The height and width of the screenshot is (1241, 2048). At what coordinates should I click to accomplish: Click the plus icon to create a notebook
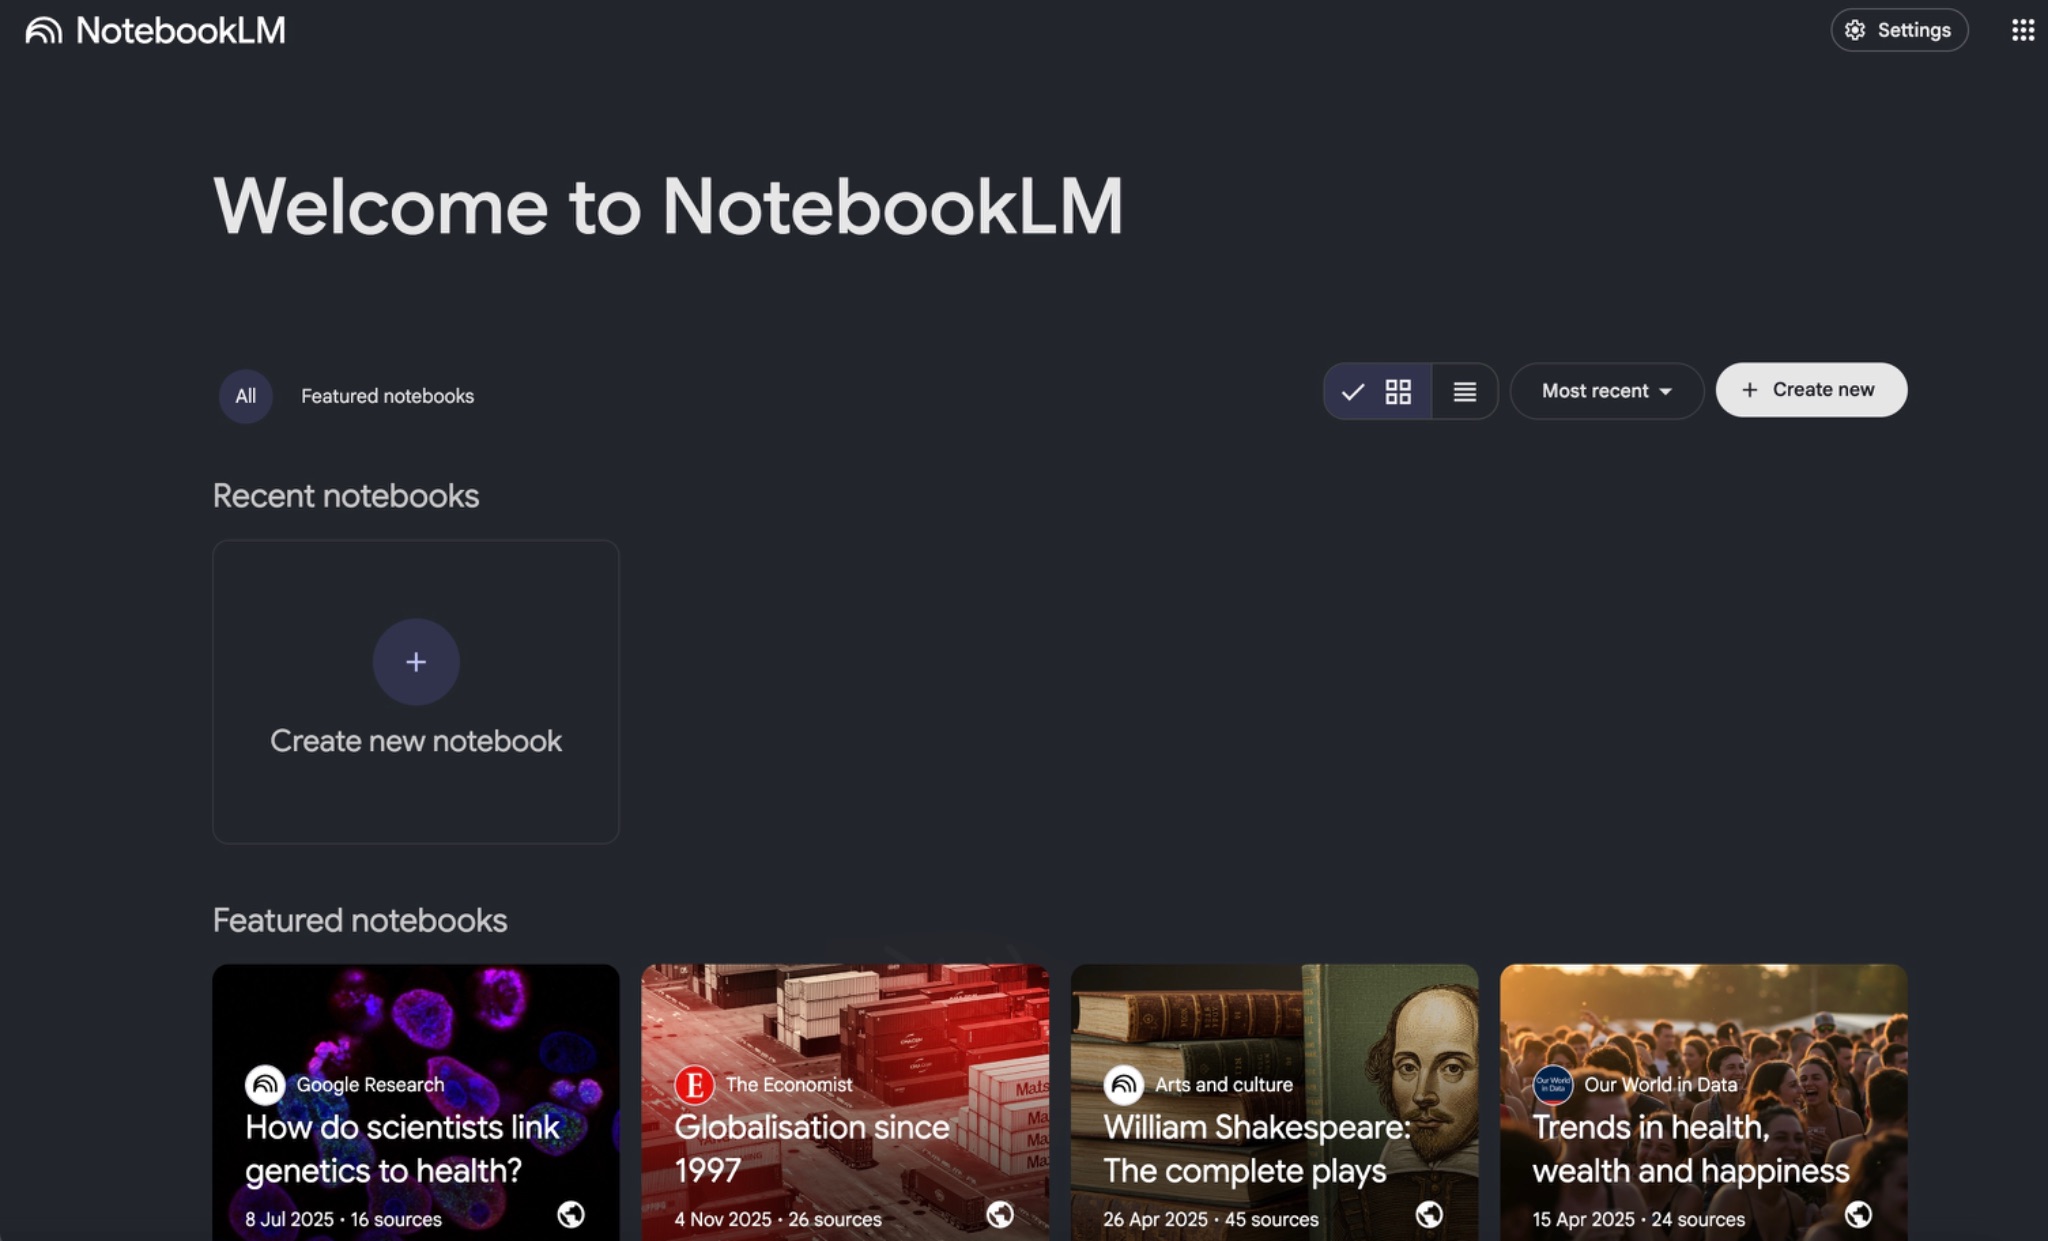[416, 661]
